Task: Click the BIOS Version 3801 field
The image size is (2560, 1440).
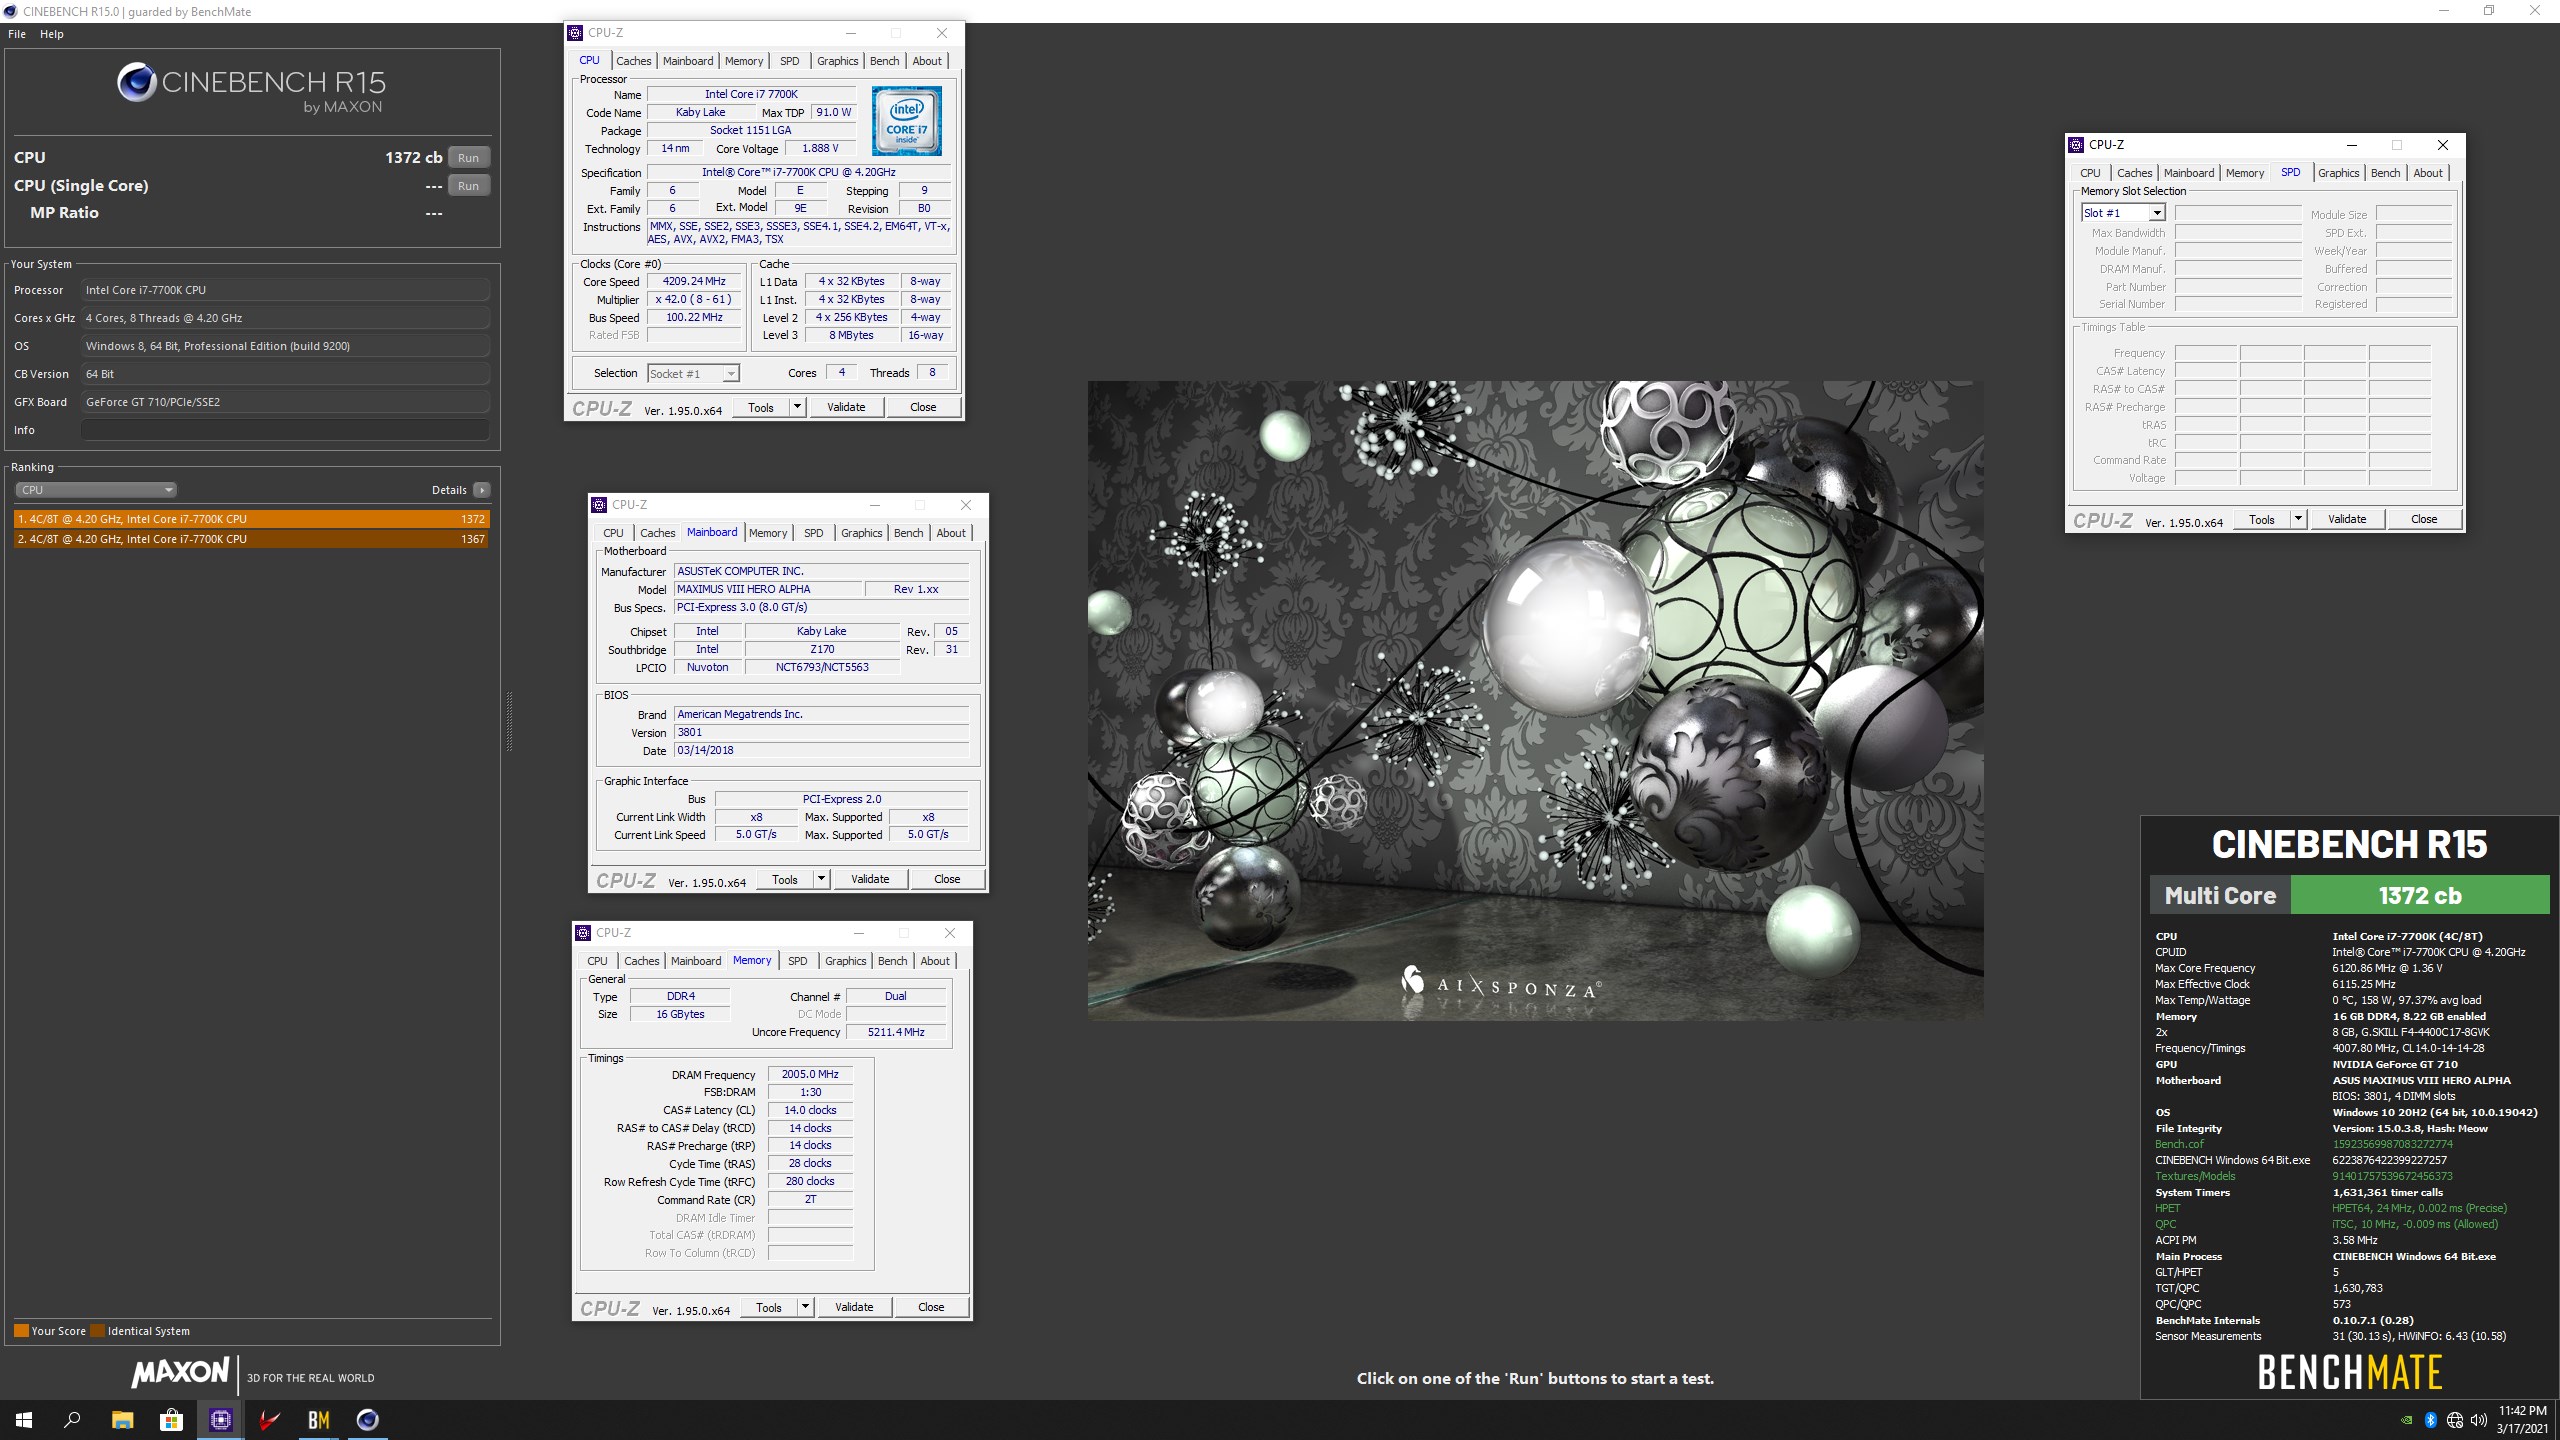Action: pos(821,732)
